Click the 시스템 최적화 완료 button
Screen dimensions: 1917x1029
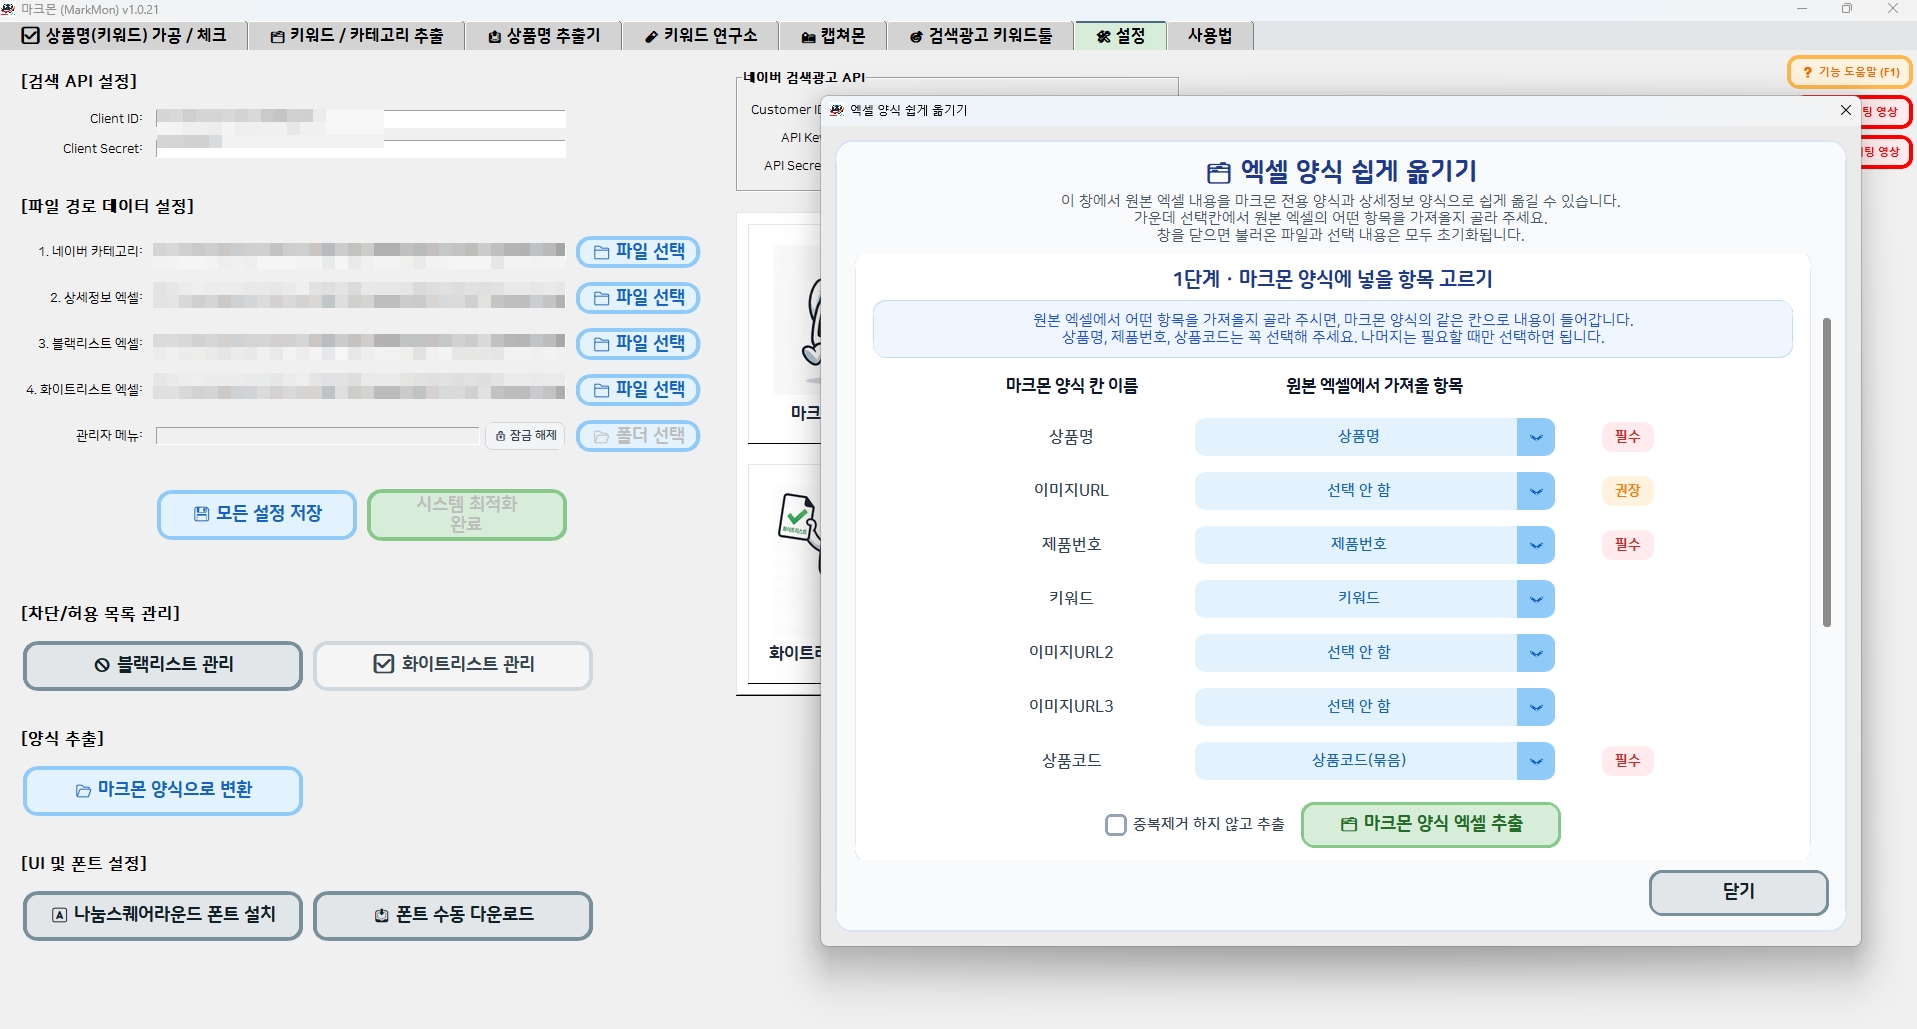pos(467,514)
